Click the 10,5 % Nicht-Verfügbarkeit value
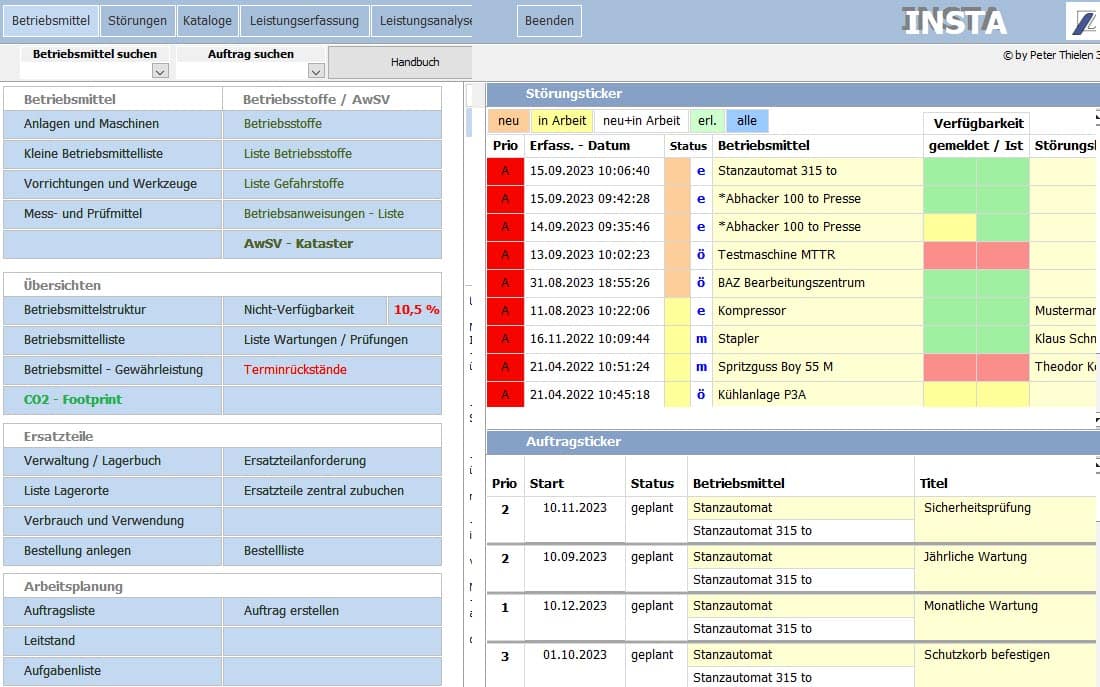The height and width of the screenshot is (687, 1100). (x=416, y=309)
